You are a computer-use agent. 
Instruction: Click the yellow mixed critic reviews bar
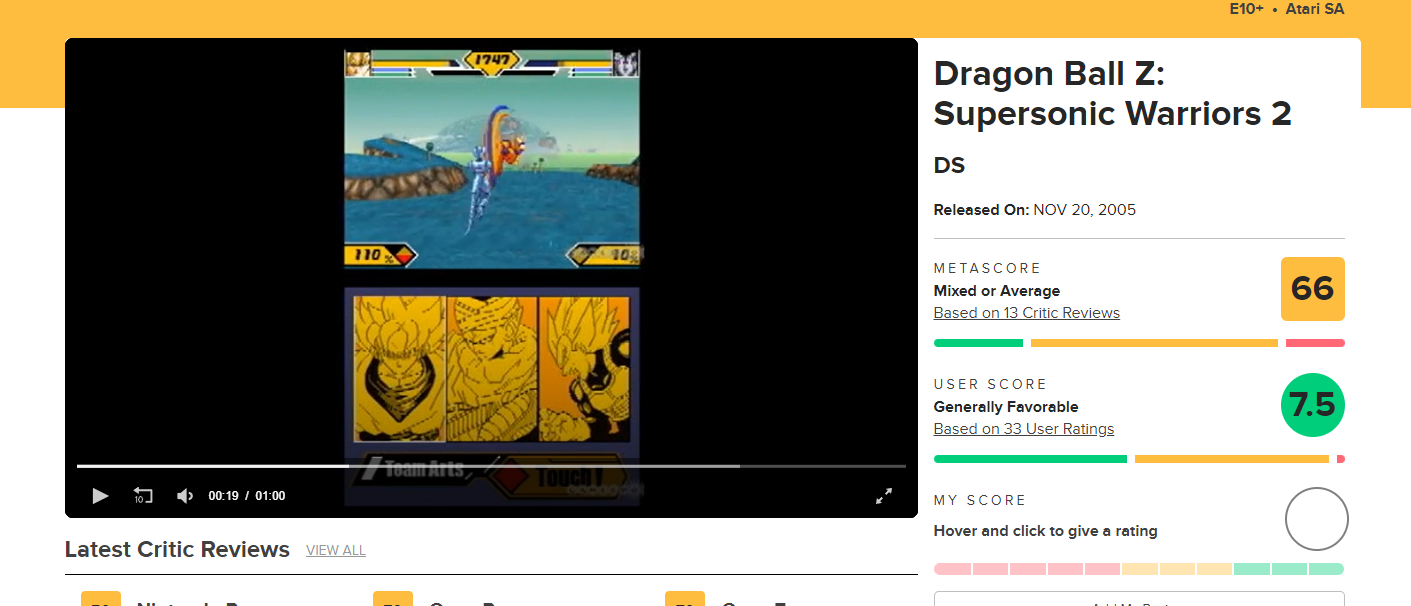coord(1154,343)
